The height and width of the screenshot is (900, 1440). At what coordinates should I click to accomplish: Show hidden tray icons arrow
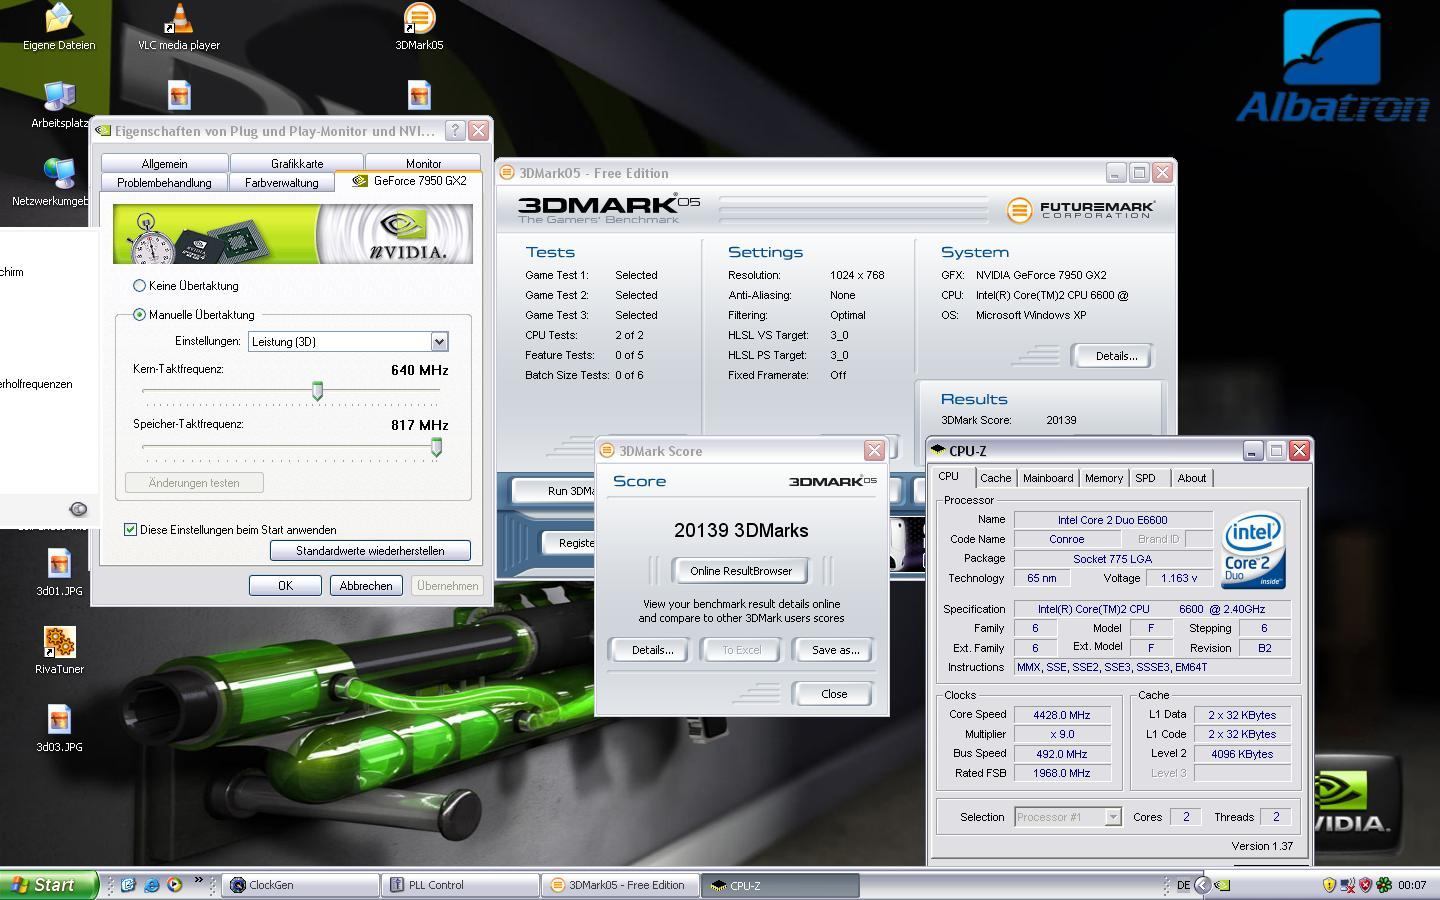click(1203, 885)
